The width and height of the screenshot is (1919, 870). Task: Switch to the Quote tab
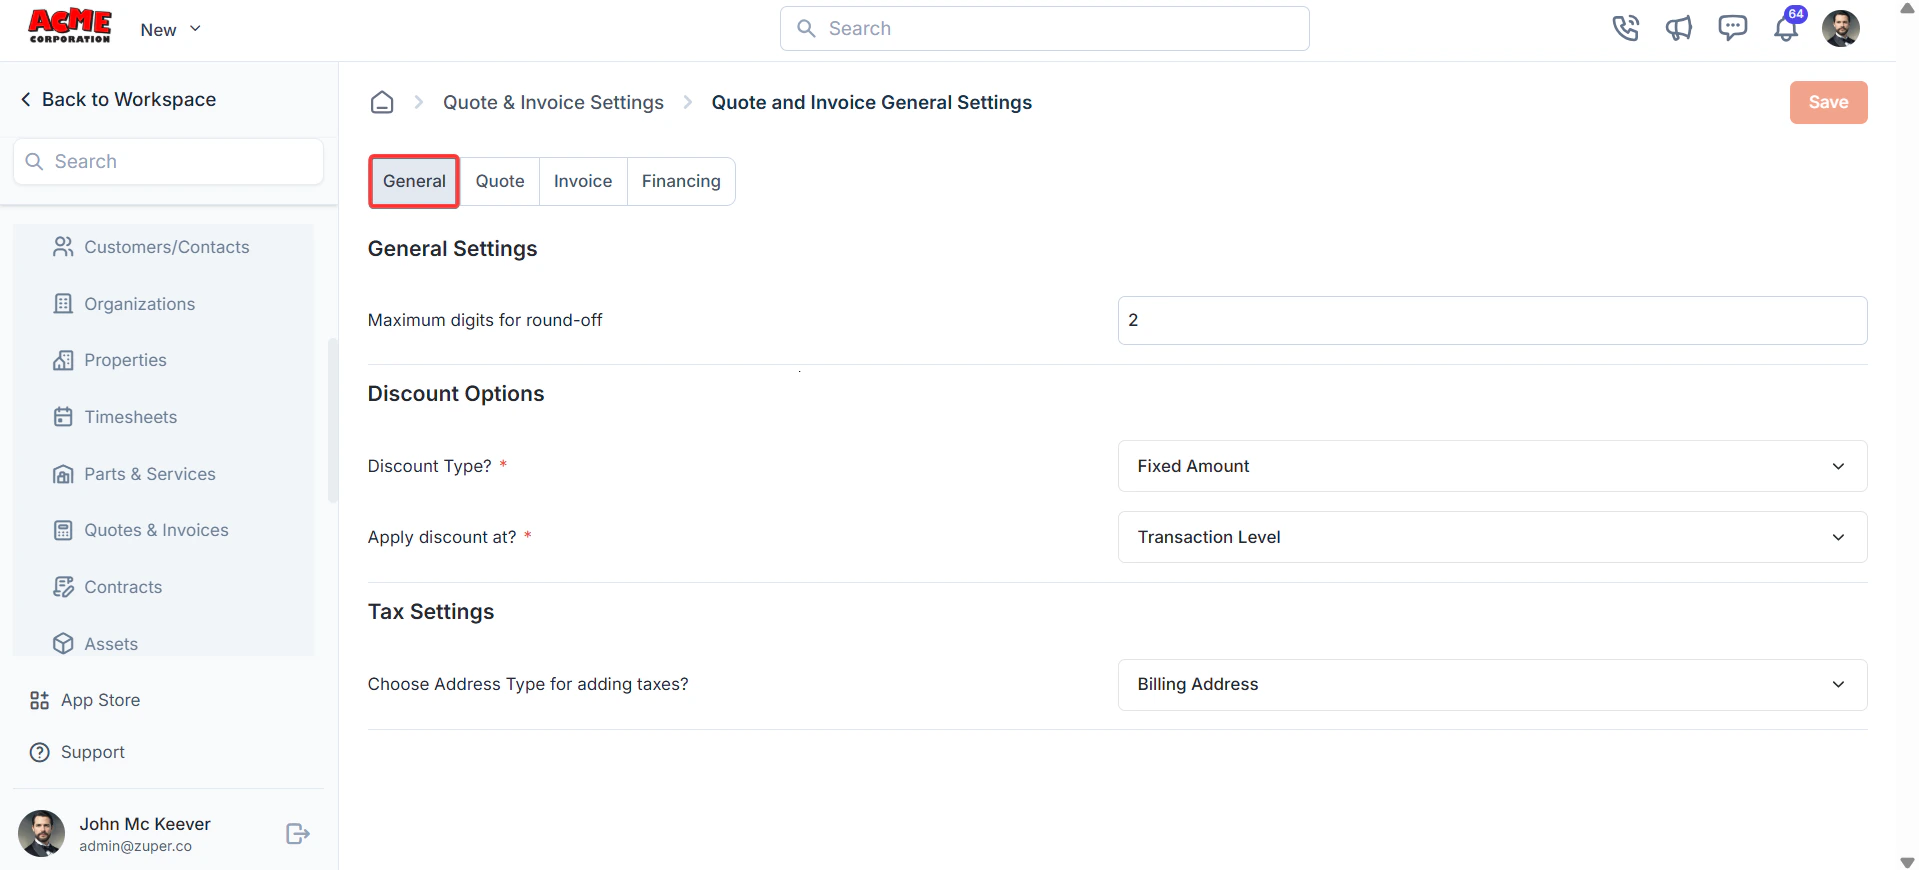[500, 181]
